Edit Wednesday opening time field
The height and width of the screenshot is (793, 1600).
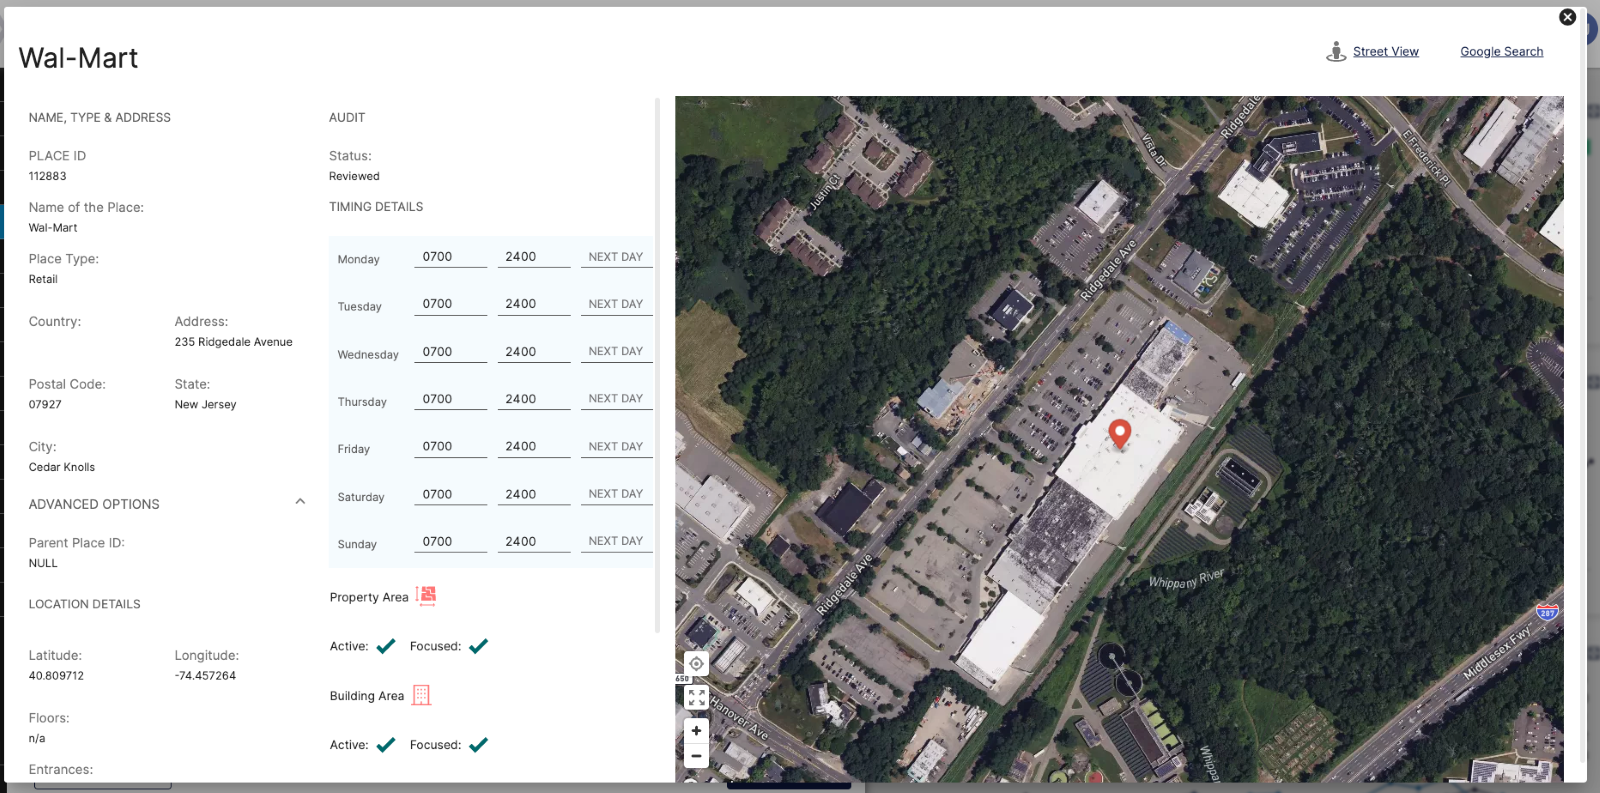(451, 352)
